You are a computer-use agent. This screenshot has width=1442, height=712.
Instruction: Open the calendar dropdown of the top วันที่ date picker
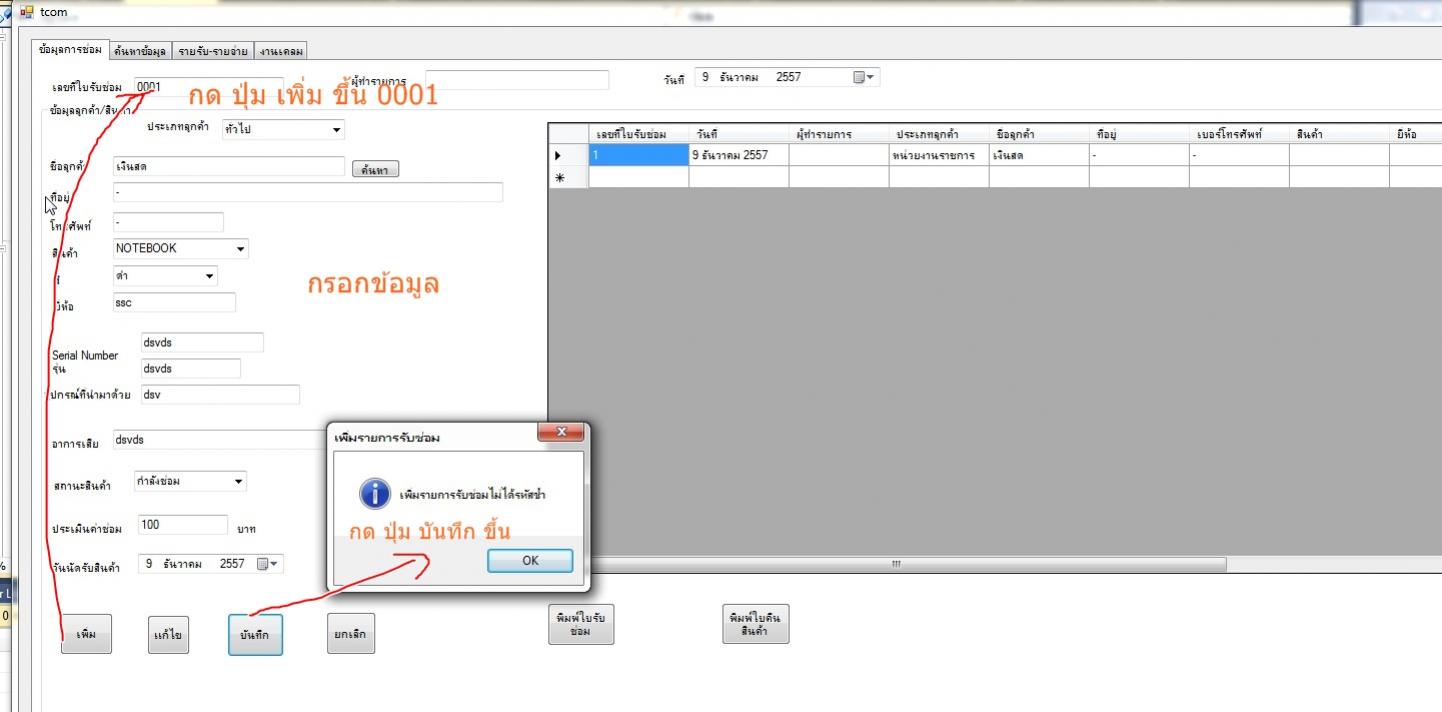[865, 77]
